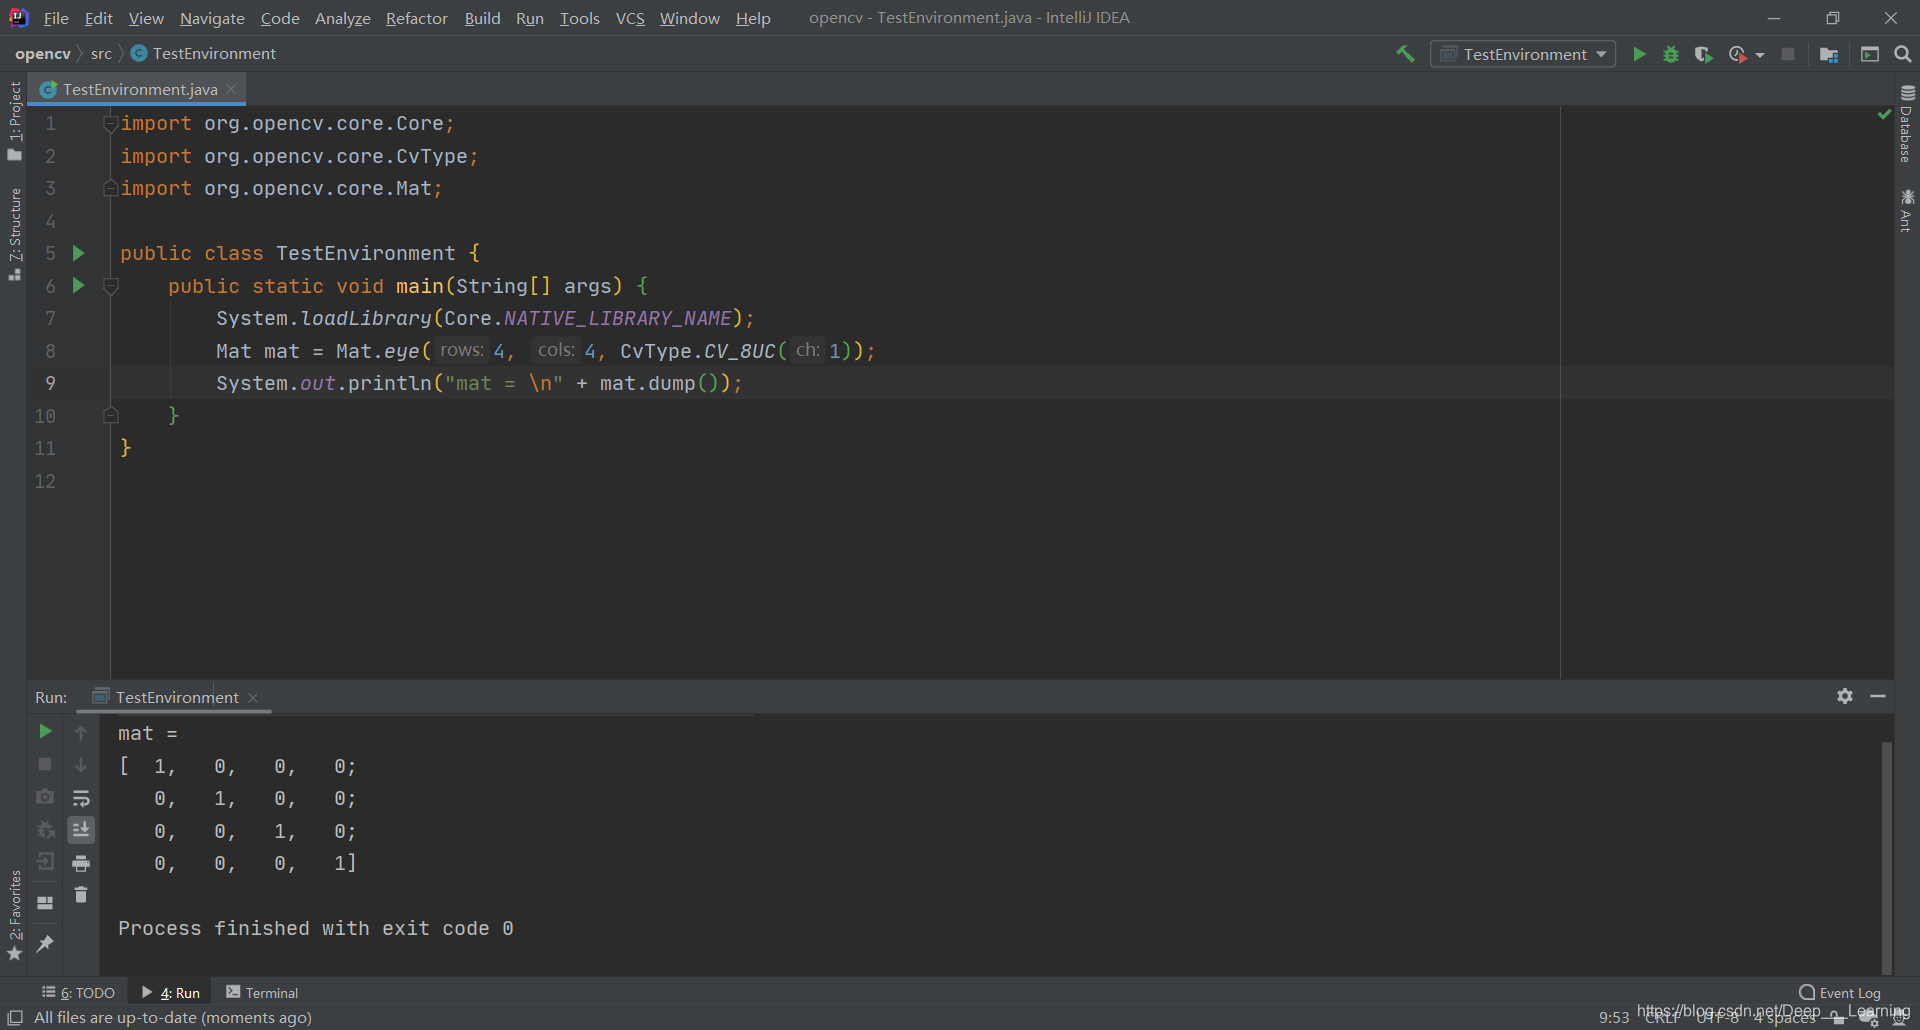Open the TODO tool window tab
Screen dimensions: 1920x1030
pyautogui.click(x=78, y=993)
